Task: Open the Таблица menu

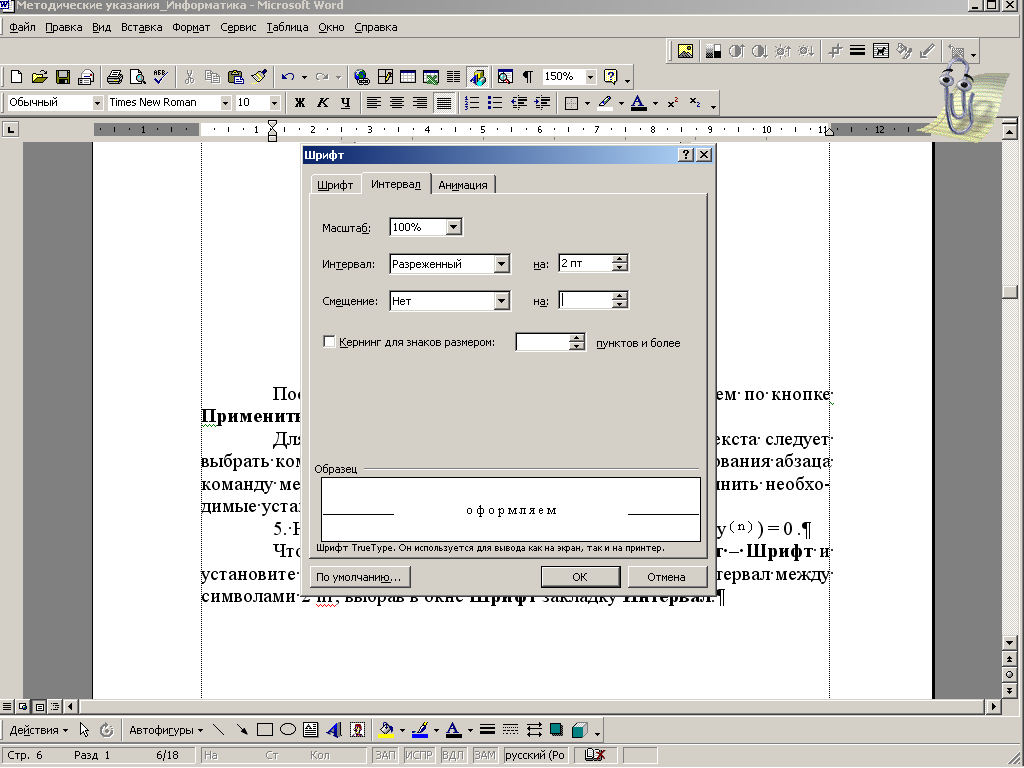Action: click(287, 27)
